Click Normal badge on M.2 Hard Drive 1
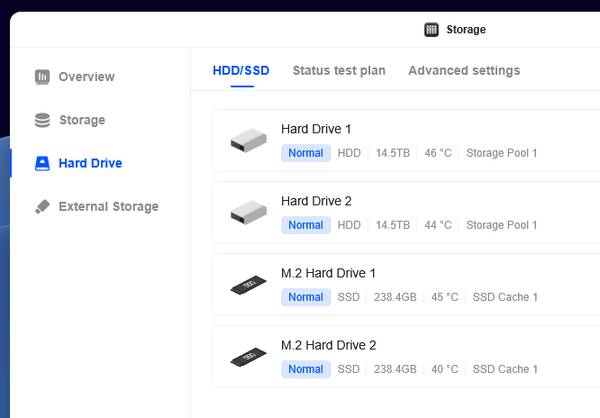The image size is (600, 418). point(306,297)
